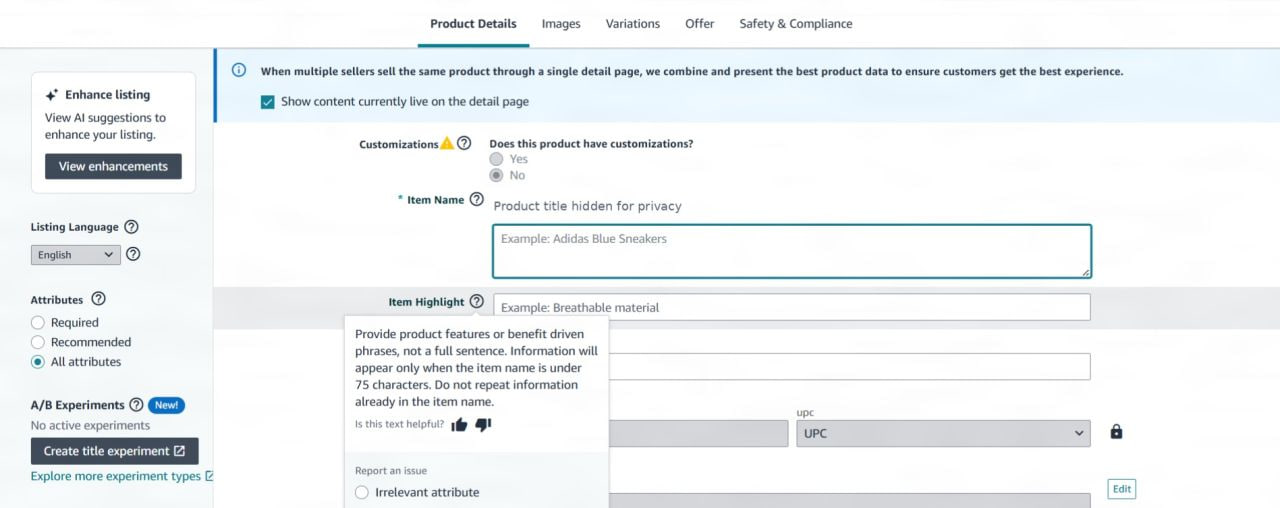Open the Variations tab

point(633,24)
